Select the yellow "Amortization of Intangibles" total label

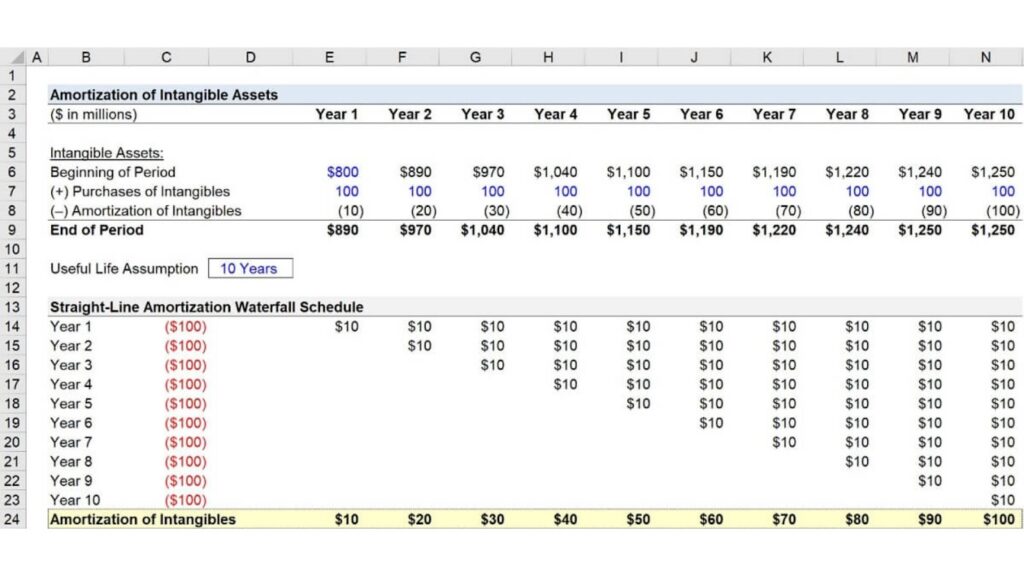[143, 519]
